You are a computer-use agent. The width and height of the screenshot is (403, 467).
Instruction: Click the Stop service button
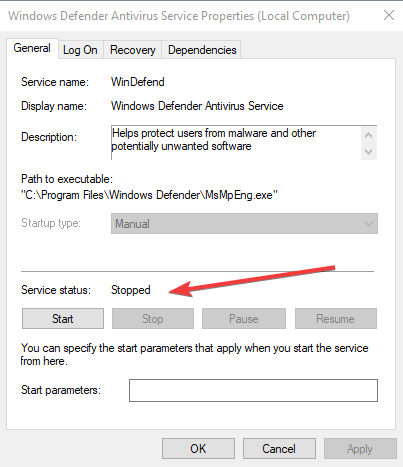pos(153,319)
